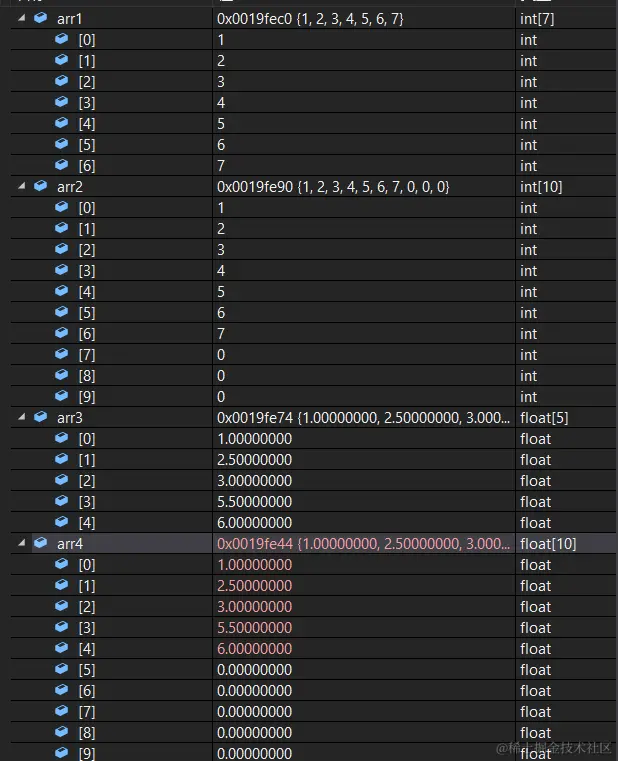618x761 pixels.
Task: Click the int[10] type cell
Action: [x=541, y=187]
